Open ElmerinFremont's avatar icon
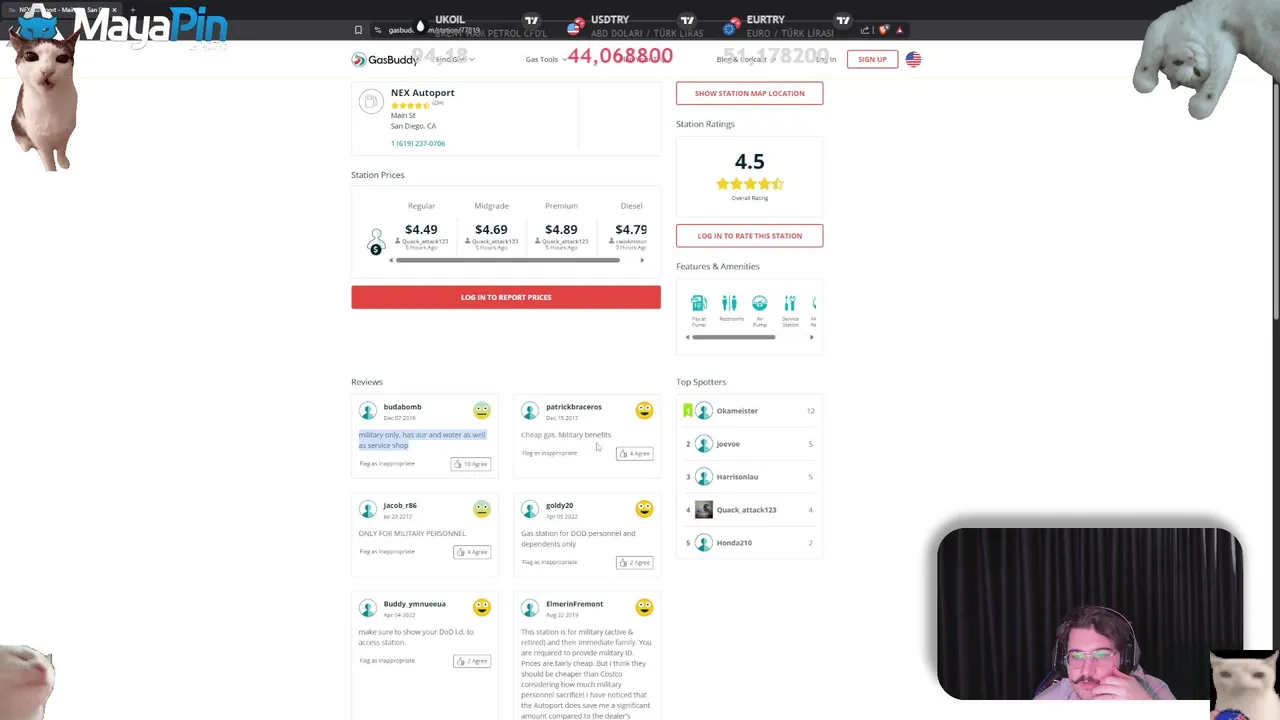 click(x=530, y=608)
